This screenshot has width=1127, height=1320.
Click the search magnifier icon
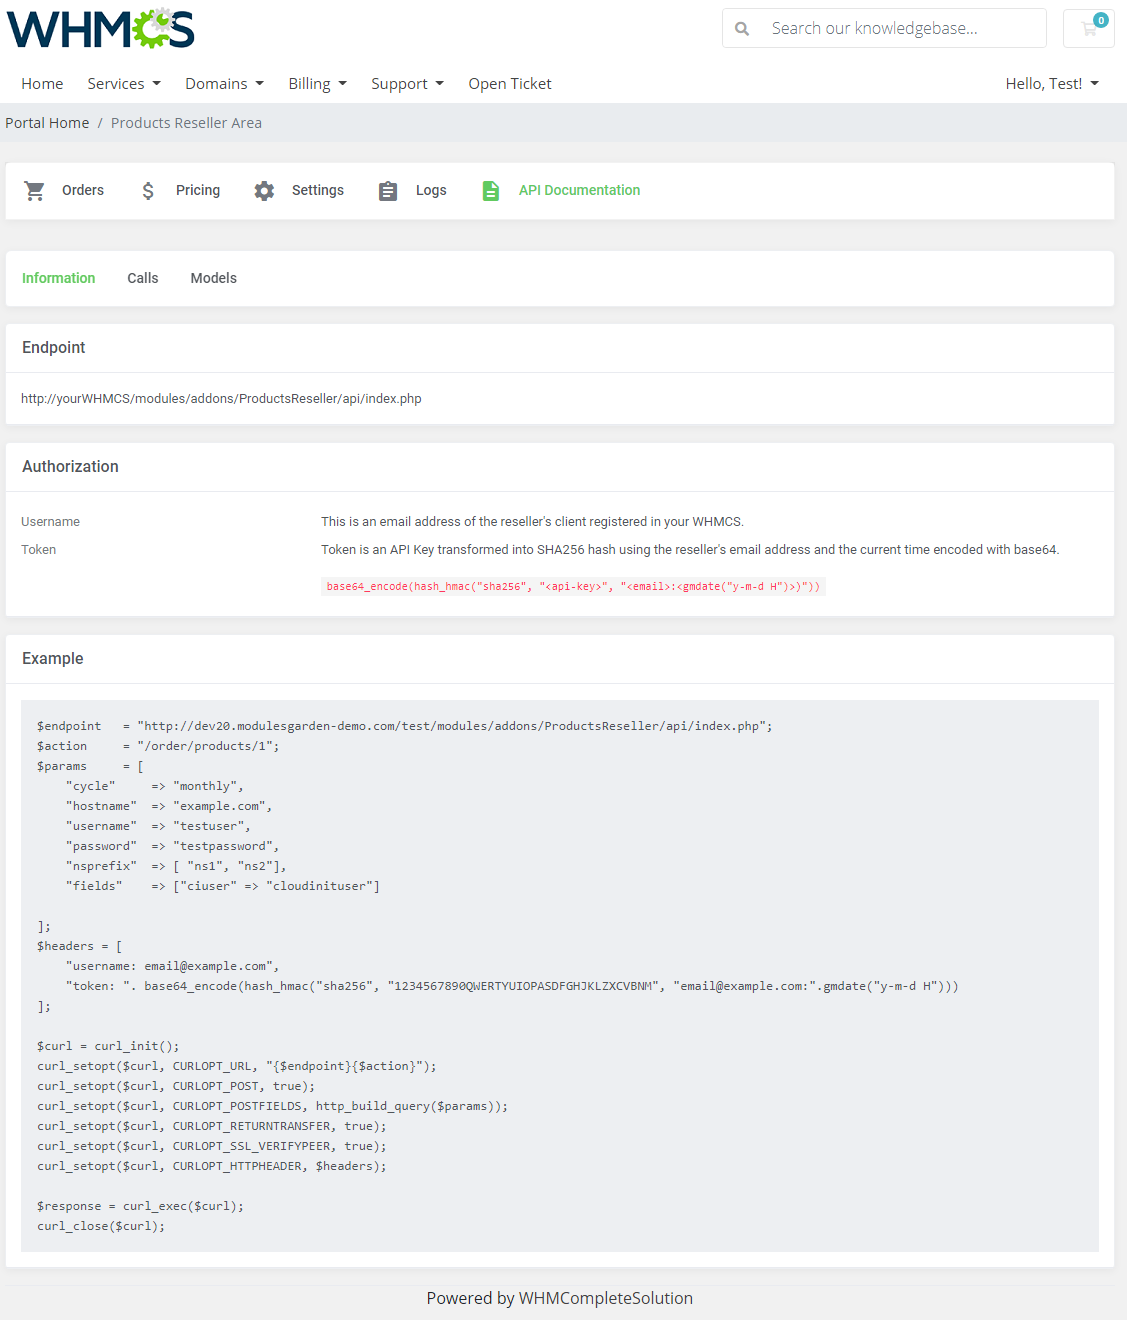click(x=742, y=29)
